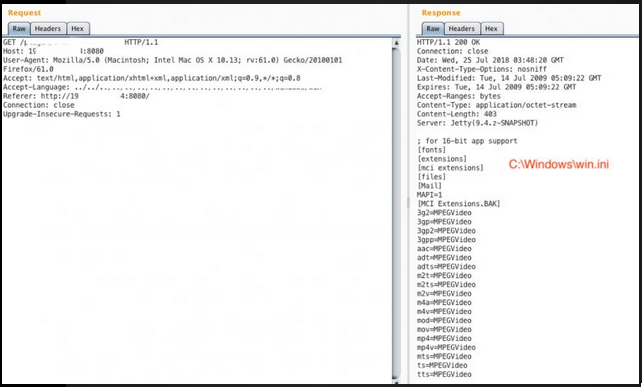Click the request pane vertical scrollbar track
Screen dimensions: 642x387
(x=396, y=212)
